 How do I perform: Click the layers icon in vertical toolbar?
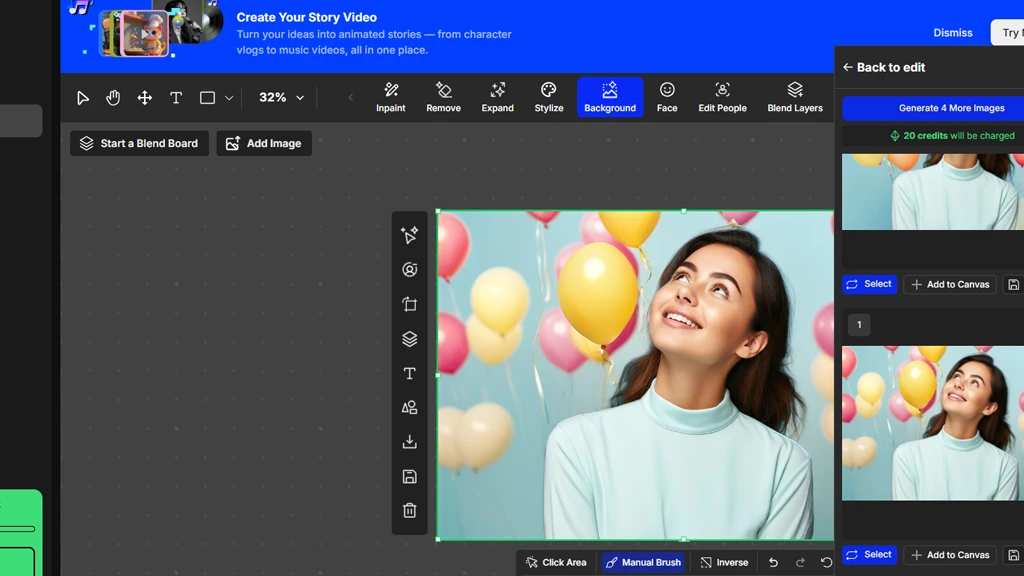[409, 339]
